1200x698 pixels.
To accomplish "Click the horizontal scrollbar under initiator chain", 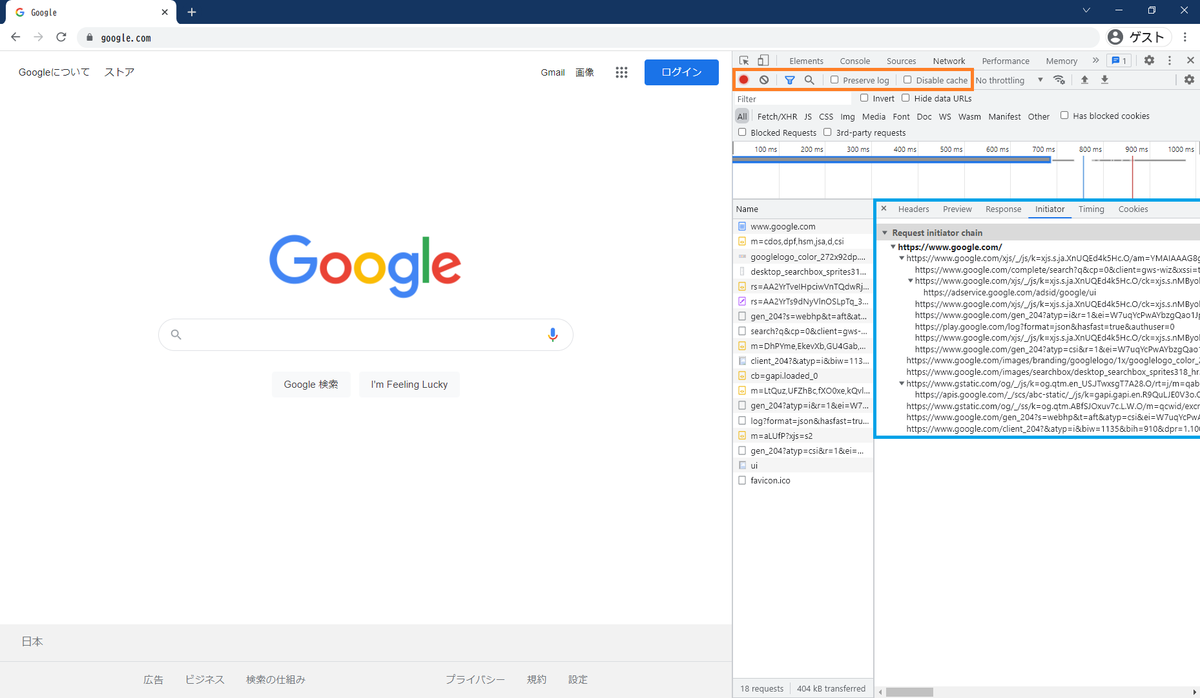I will (x=910, y=692).
